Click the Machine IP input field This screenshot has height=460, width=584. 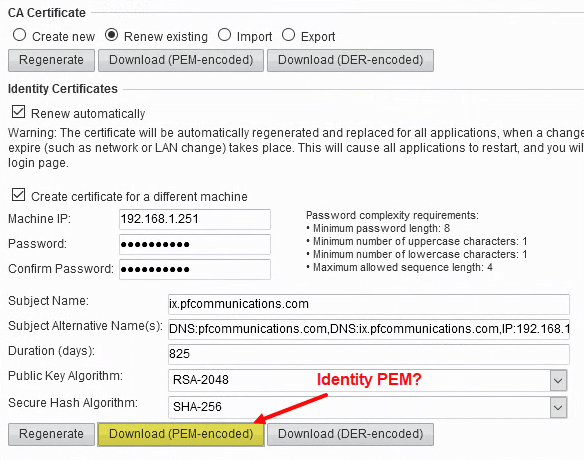pyautogui.click(x=195, y=219)
